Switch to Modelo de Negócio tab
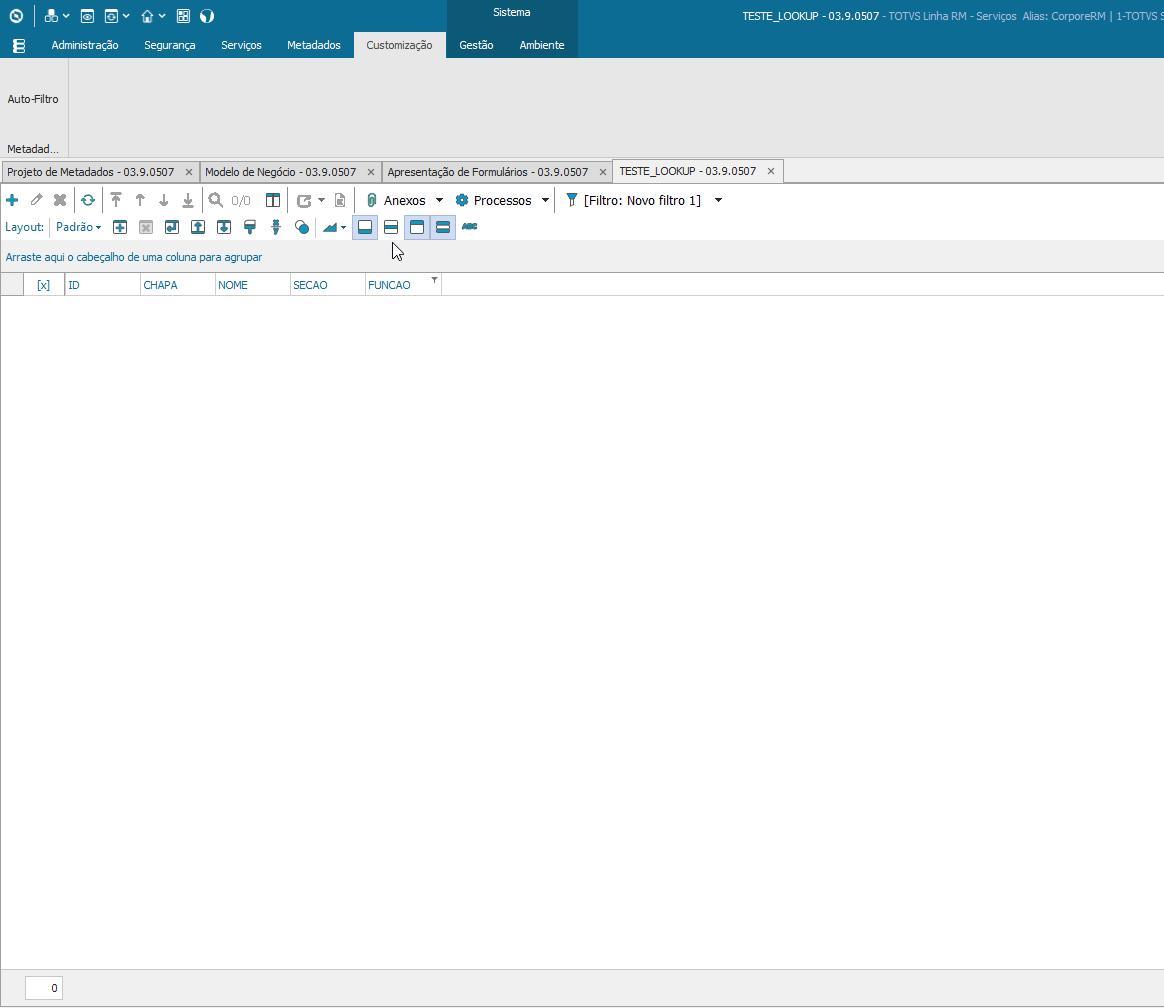1164x1008 pixels. coord(281,172)
